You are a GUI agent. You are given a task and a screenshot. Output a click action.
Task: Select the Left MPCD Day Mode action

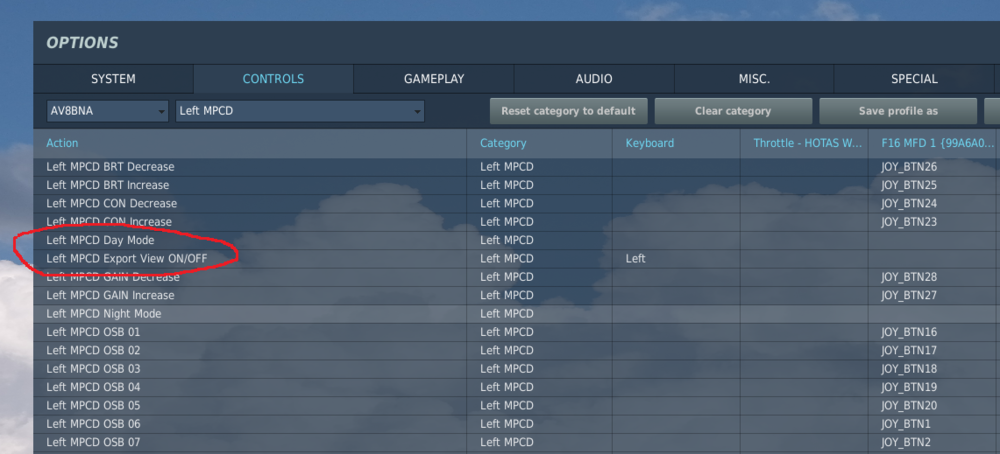[x=250, y=240]
